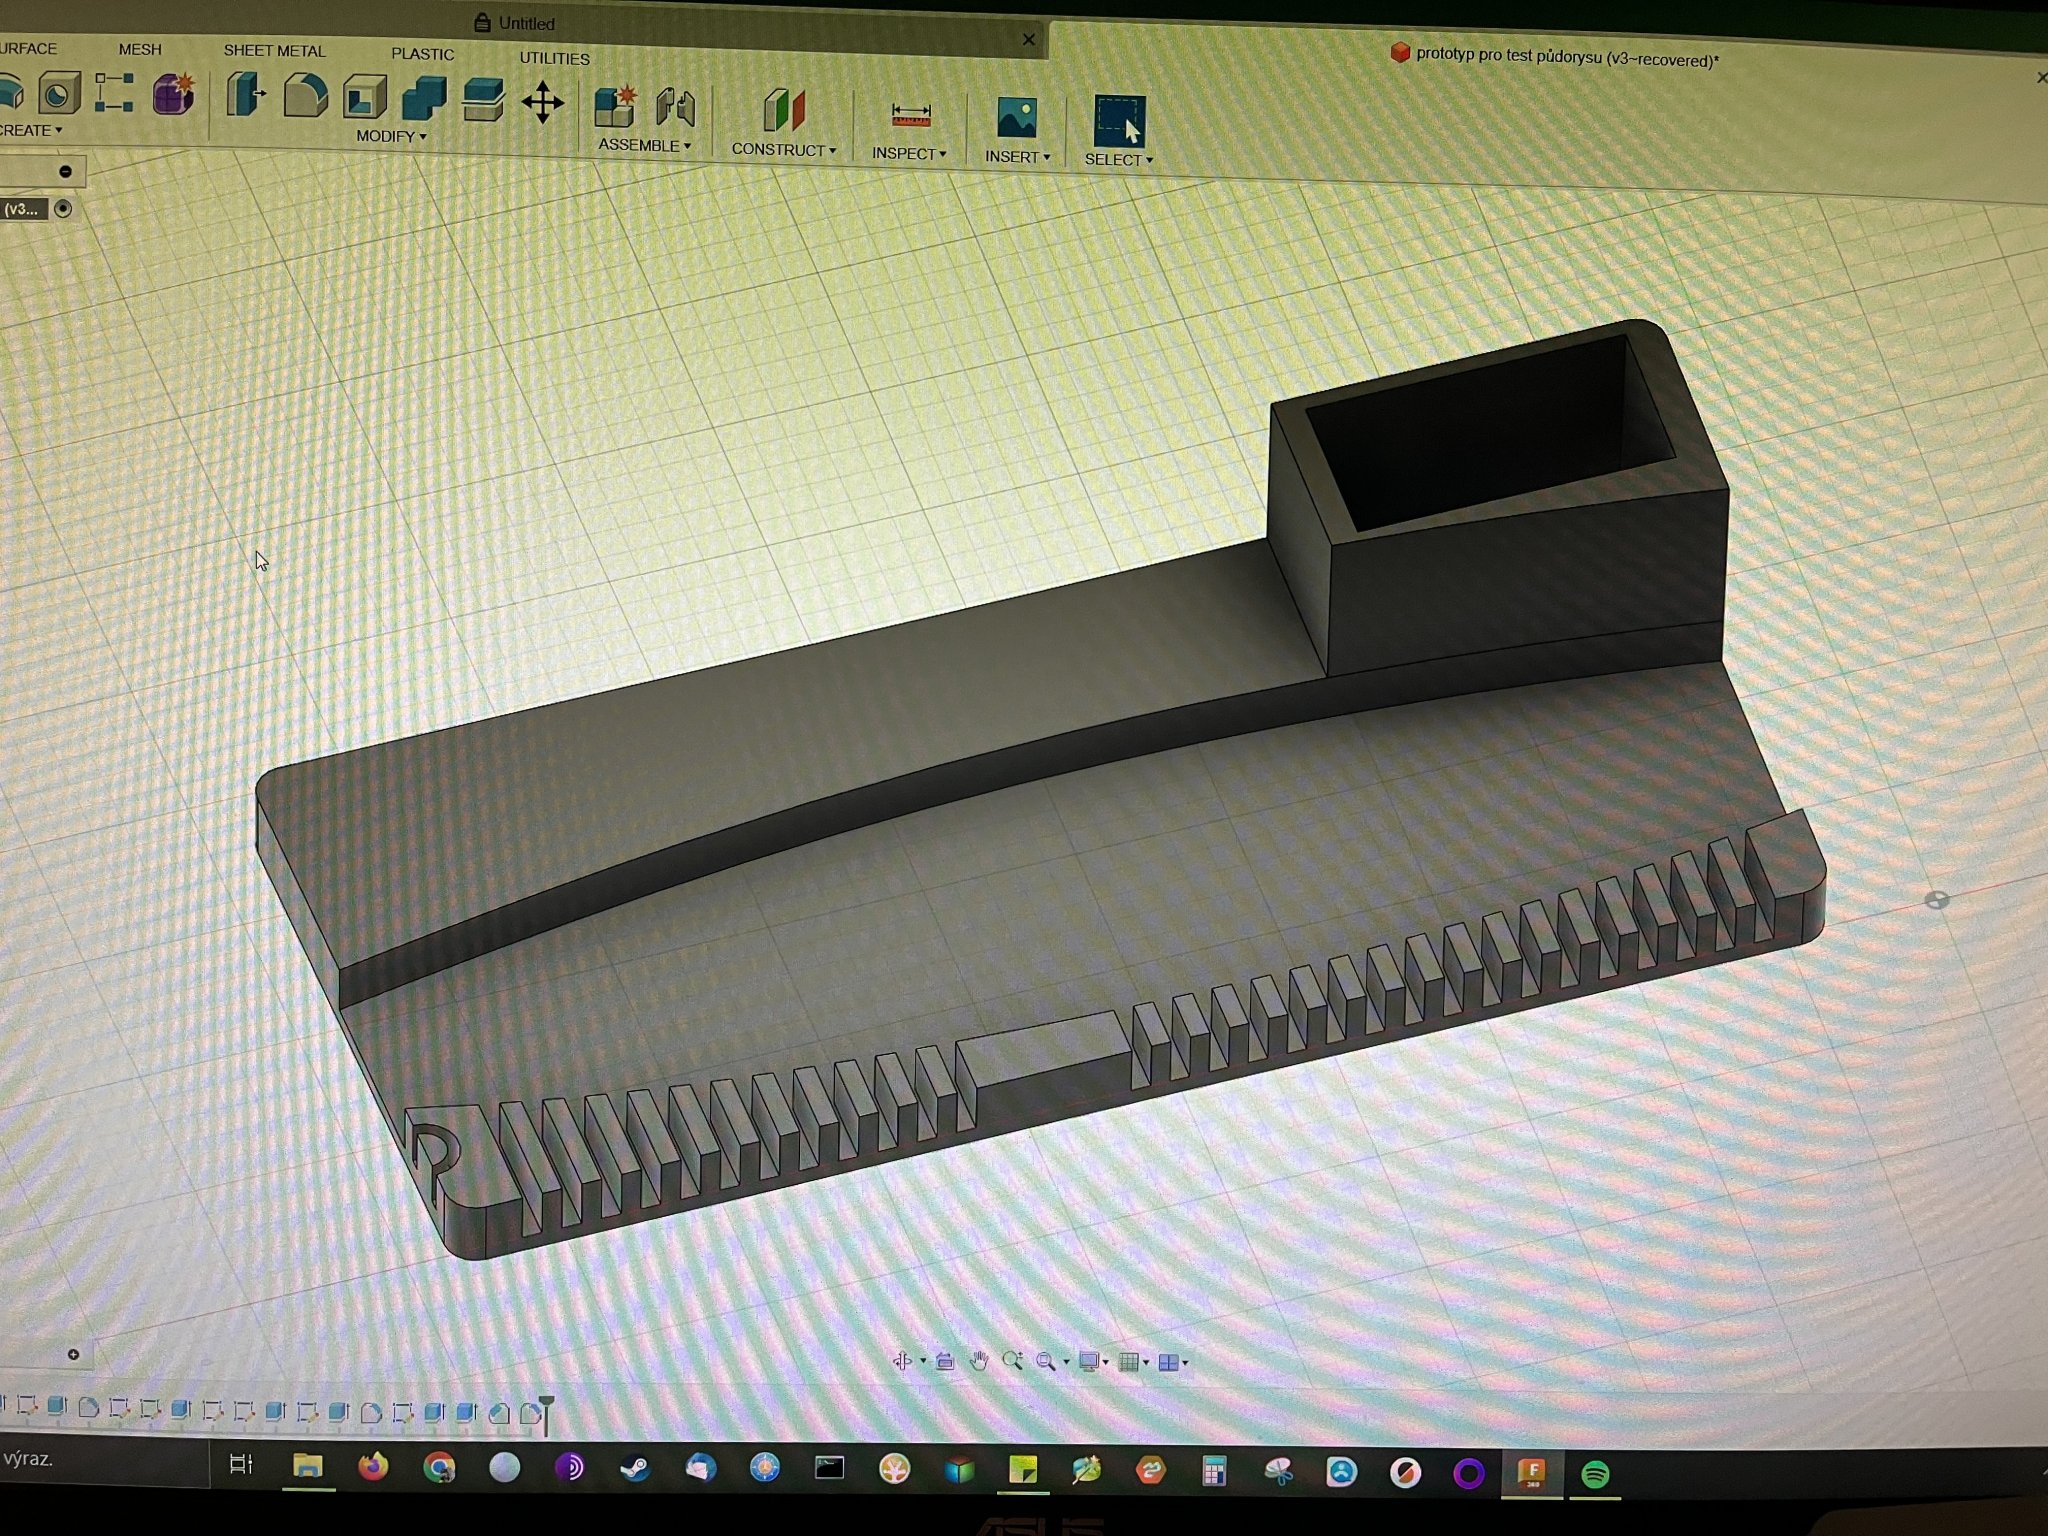Expand the comments panel plus button

point(73,1354)
